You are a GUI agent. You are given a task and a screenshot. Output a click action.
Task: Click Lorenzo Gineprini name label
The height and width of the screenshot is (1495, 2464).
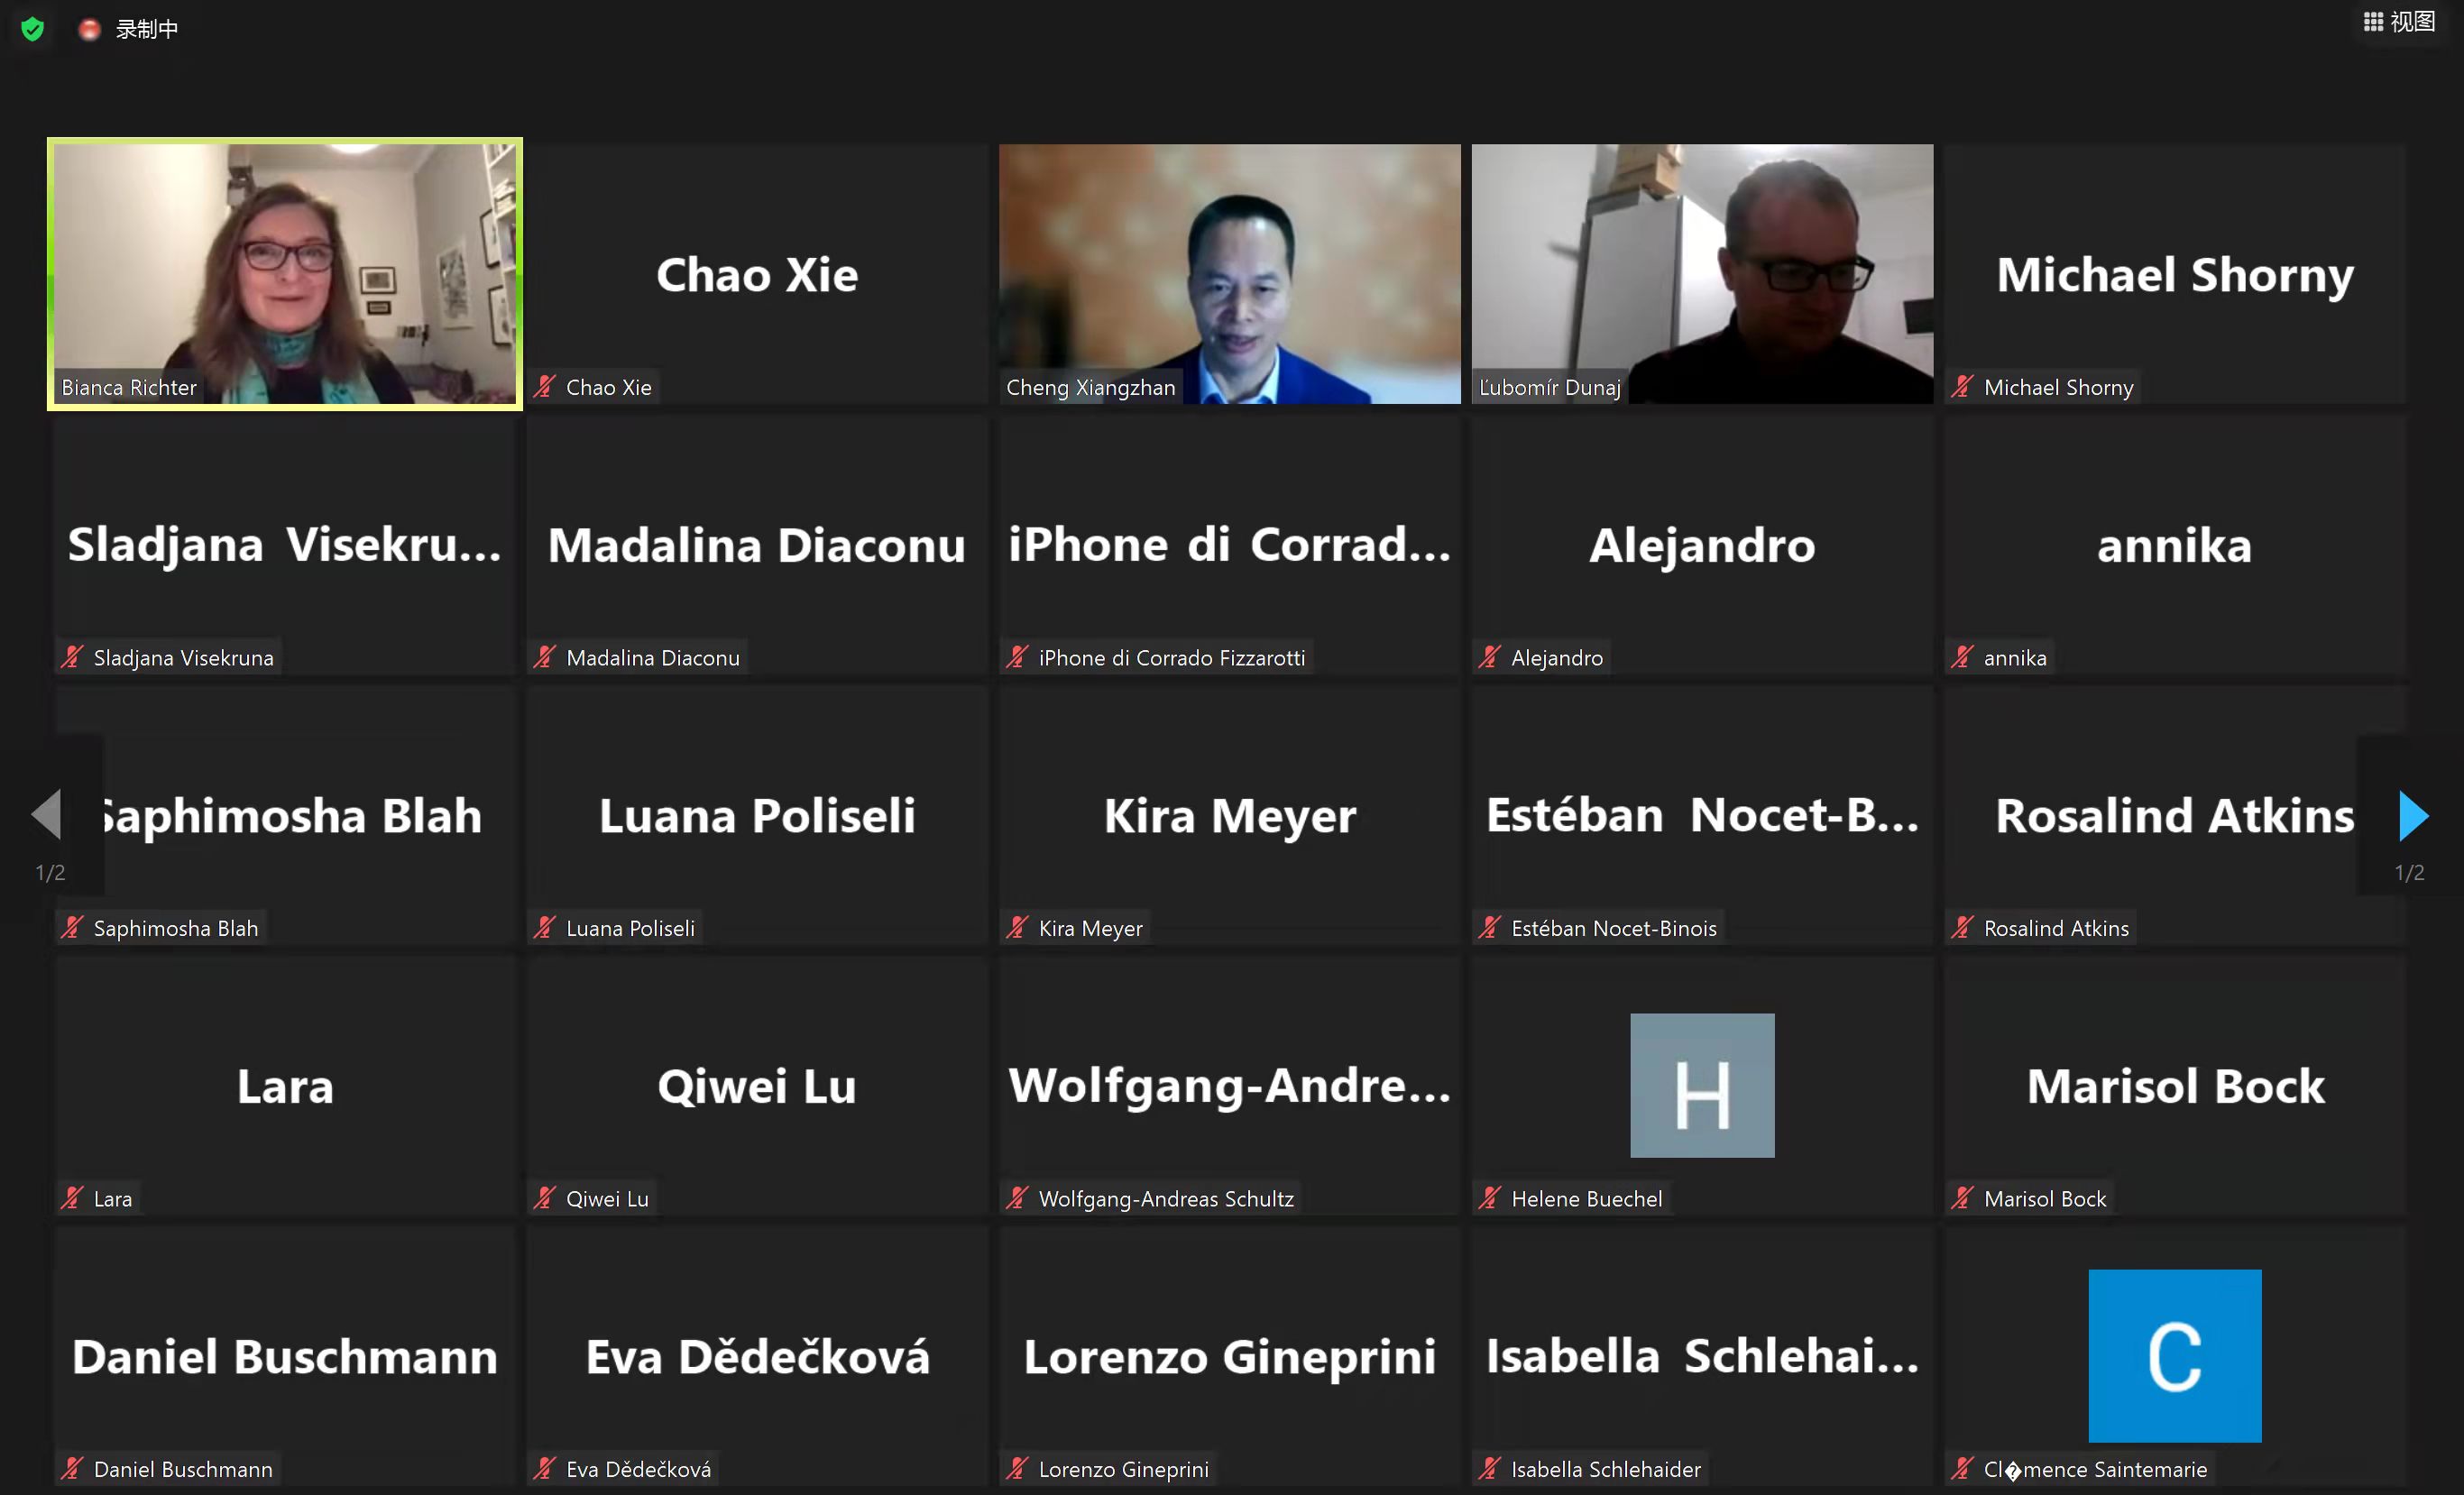[1124, 1469]
